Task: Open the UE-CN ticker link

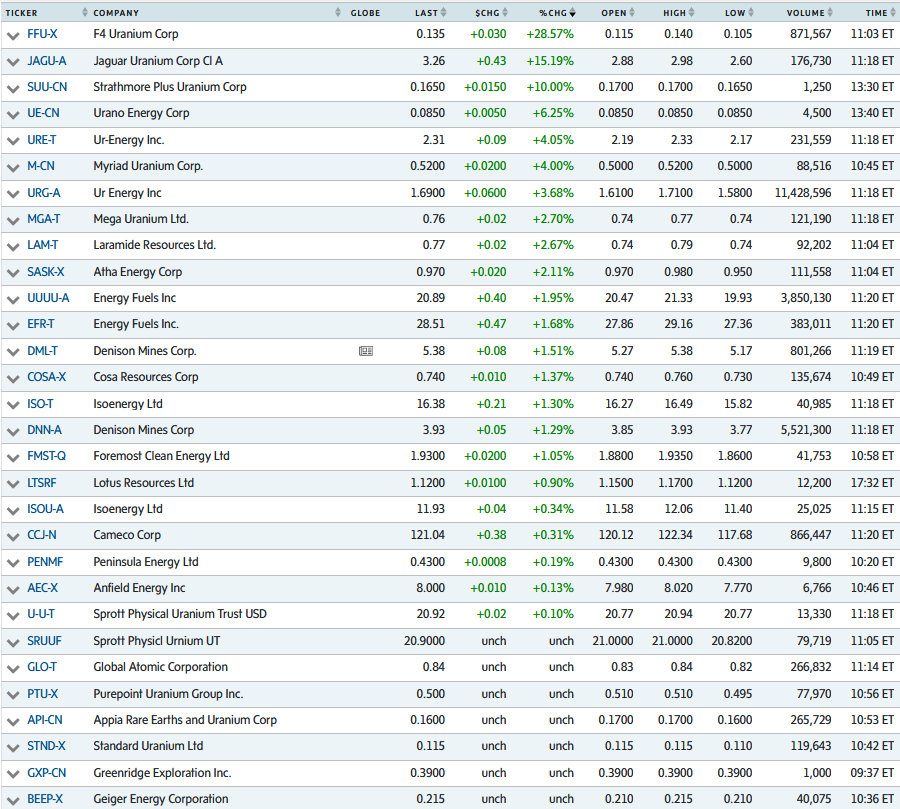Action: click(x=43, y=113)
